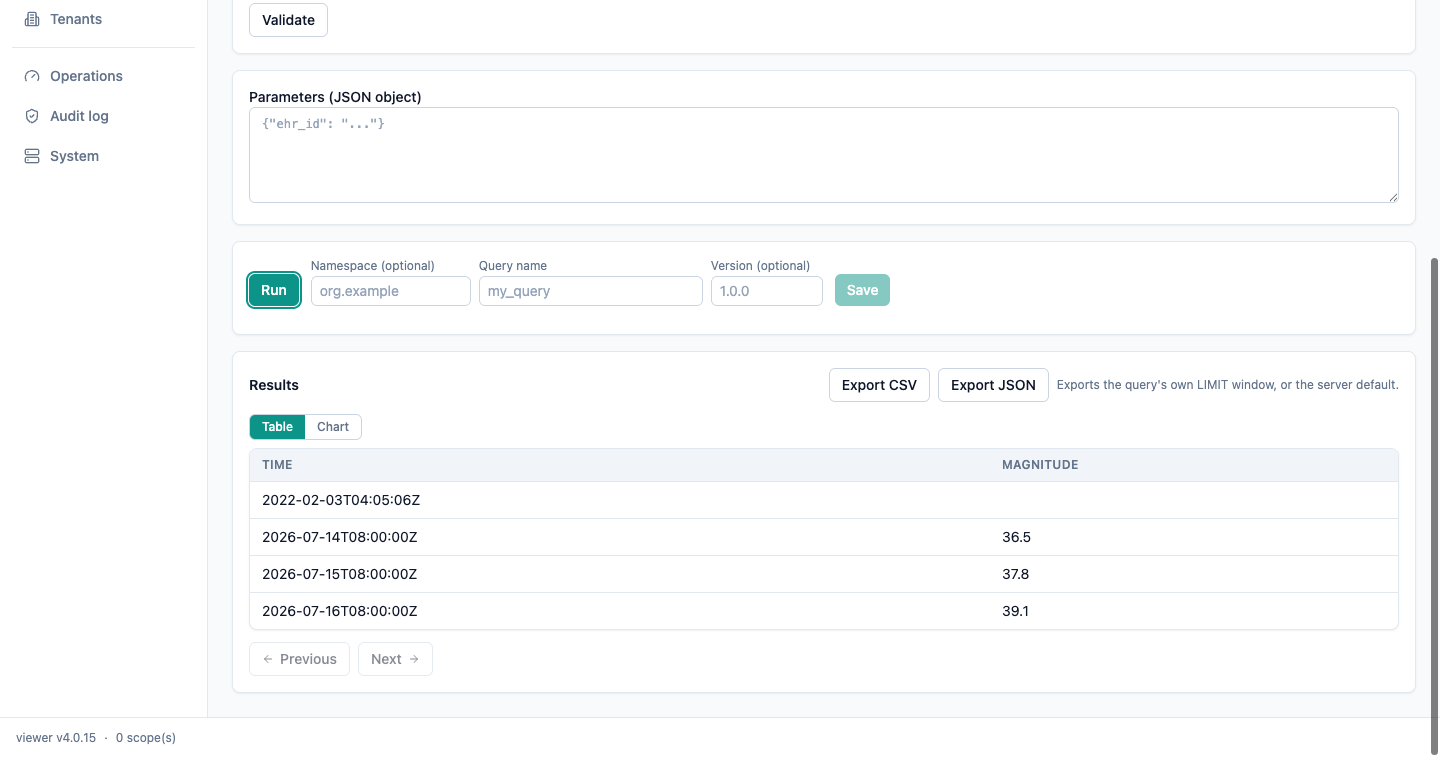This screenshot has height=757, width=1440.
Task: Export results as CSV
Action: pos(879,385)
